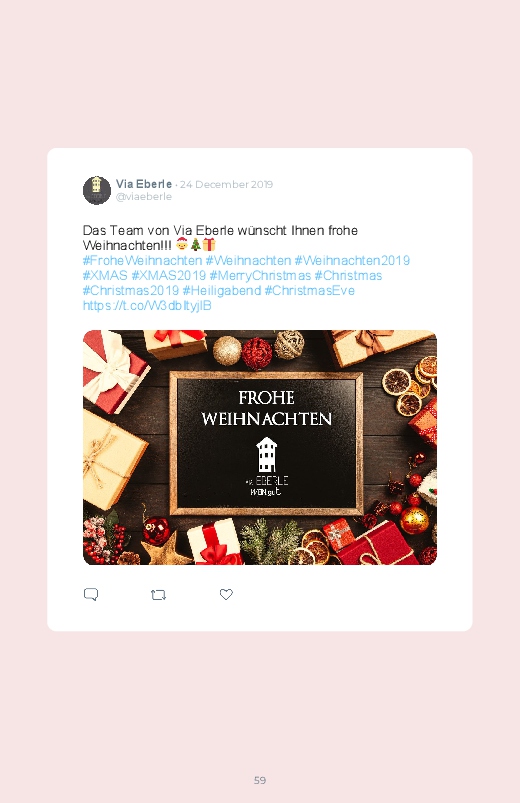Open the 24 December 2019 timestamp
This screenshot has height=803, width=520.
click(226, 184)
